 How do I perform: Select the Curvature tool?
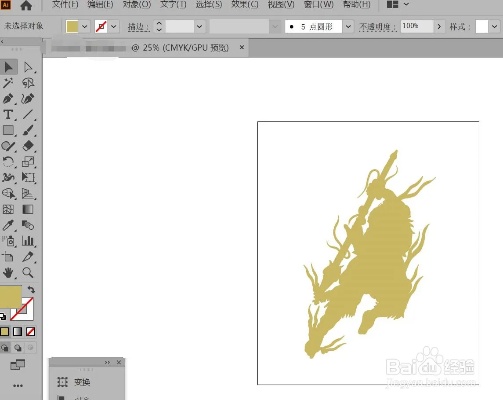(28, 99)
